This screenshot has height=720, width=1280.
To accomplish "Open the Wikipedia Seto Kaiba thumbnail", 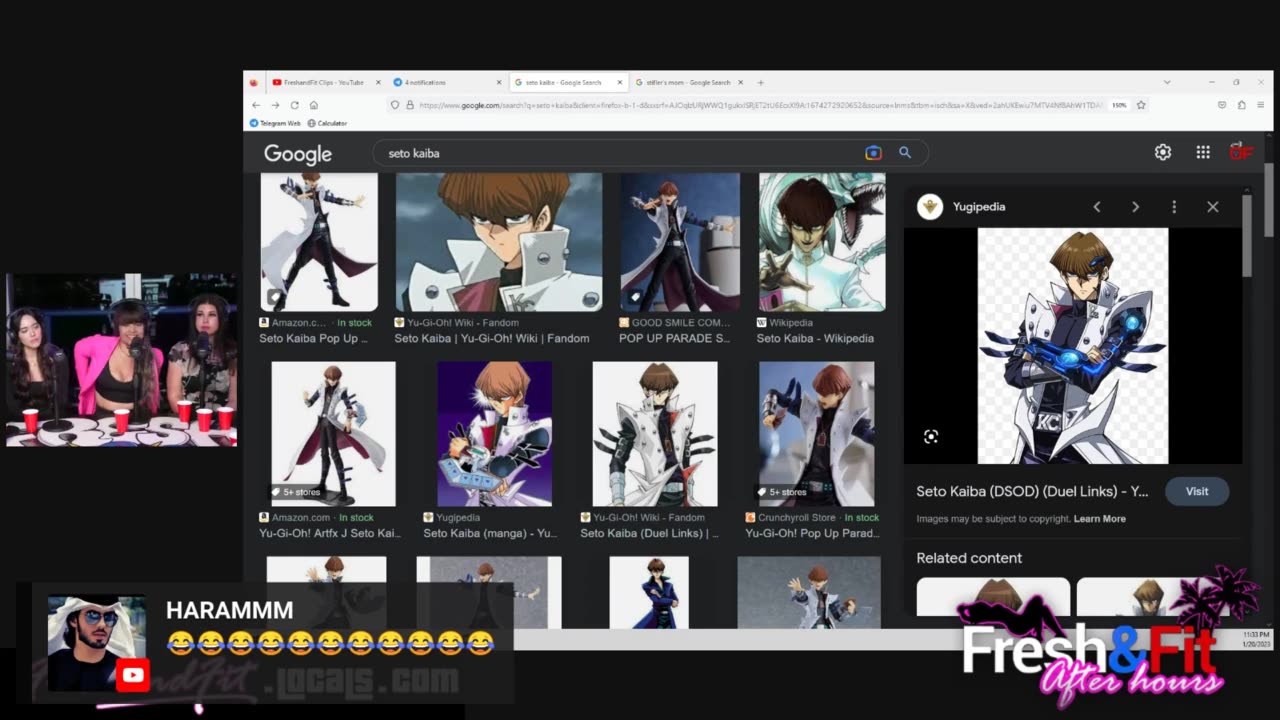I will [x=822, y=242].
